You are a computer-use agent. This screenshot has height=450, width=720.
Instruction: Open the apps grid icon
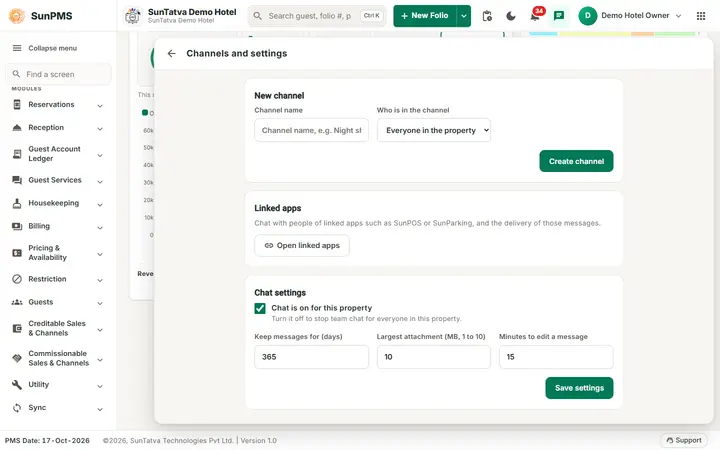pyautogui.click(x=701, y=16)
